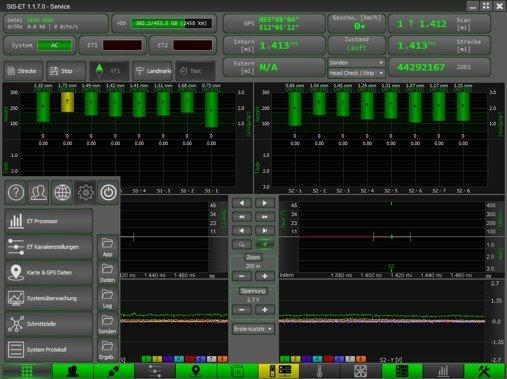The width and height of the screenshot is (507, 379).
Task: Click the green file-x icon in bottom bar
Action: [x=237, y=371]
